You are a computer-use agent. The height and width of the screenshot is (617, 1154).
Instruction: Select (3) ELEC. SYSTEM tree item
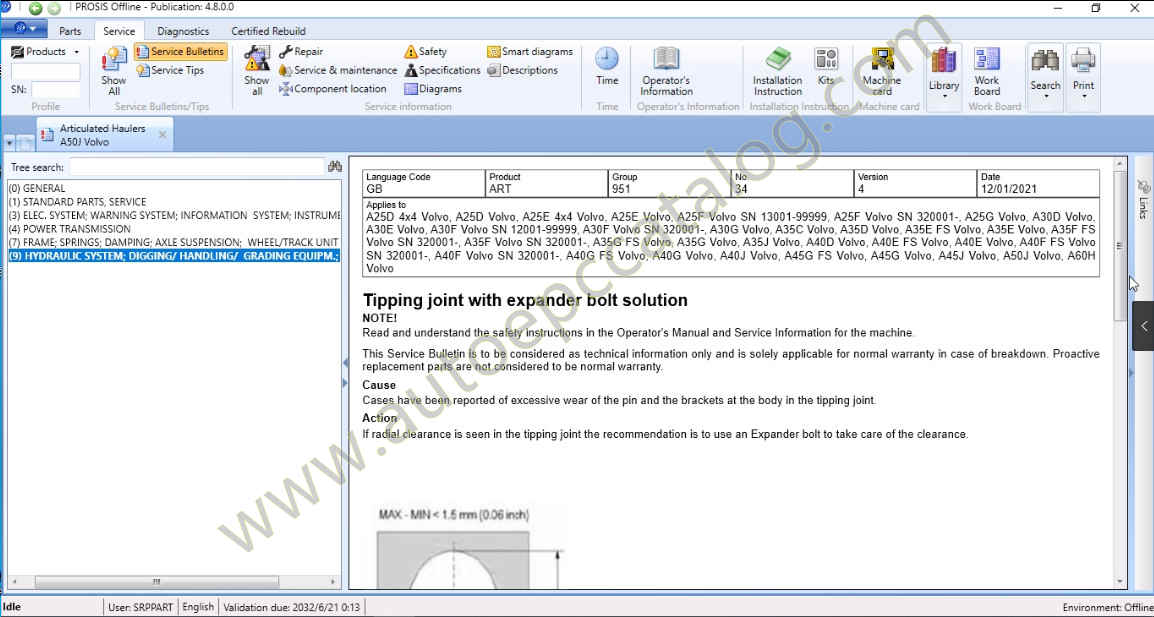pos(174,215)
